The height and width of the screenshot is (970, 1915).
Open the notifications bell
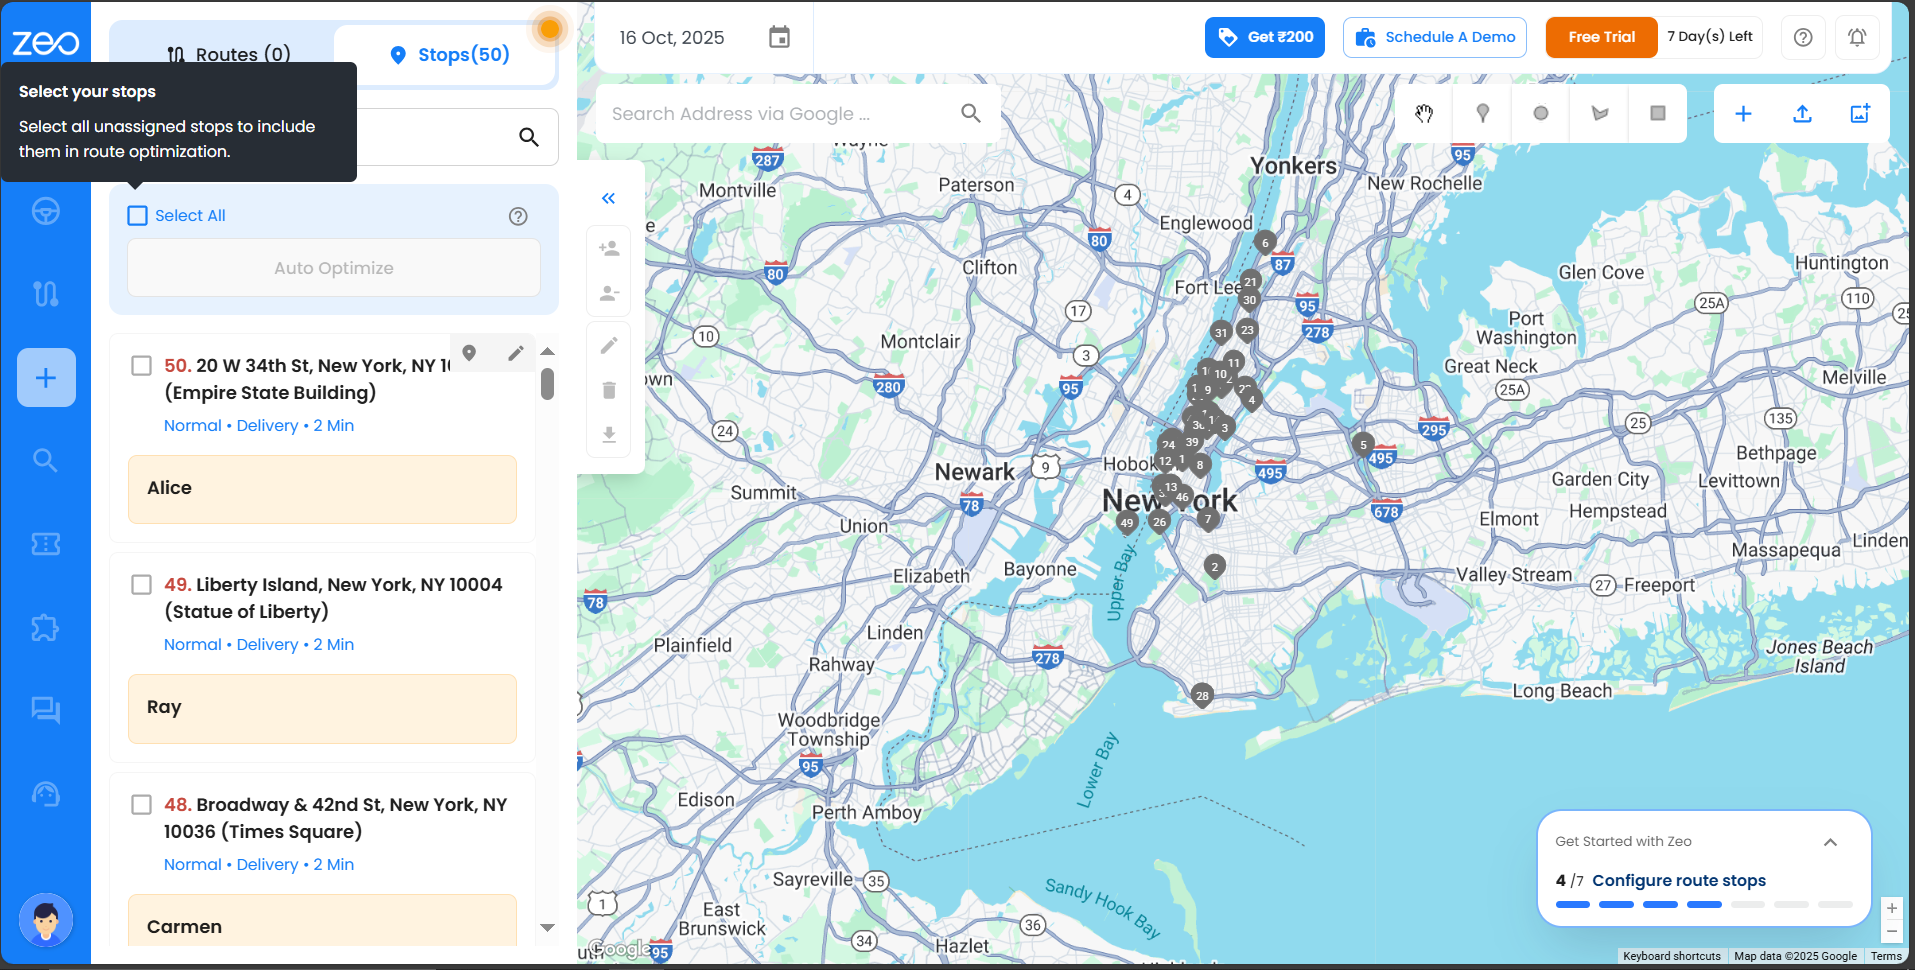(1856, 38)
